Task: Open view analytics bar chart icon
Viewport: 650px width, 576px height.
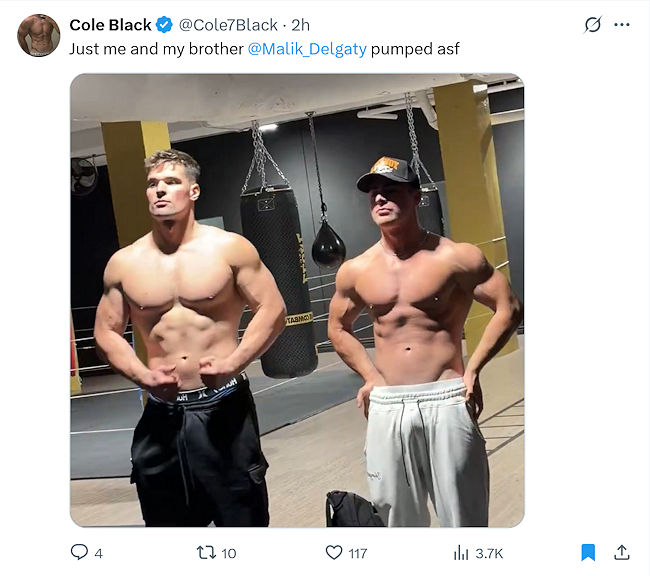Action: coord(461,552)
